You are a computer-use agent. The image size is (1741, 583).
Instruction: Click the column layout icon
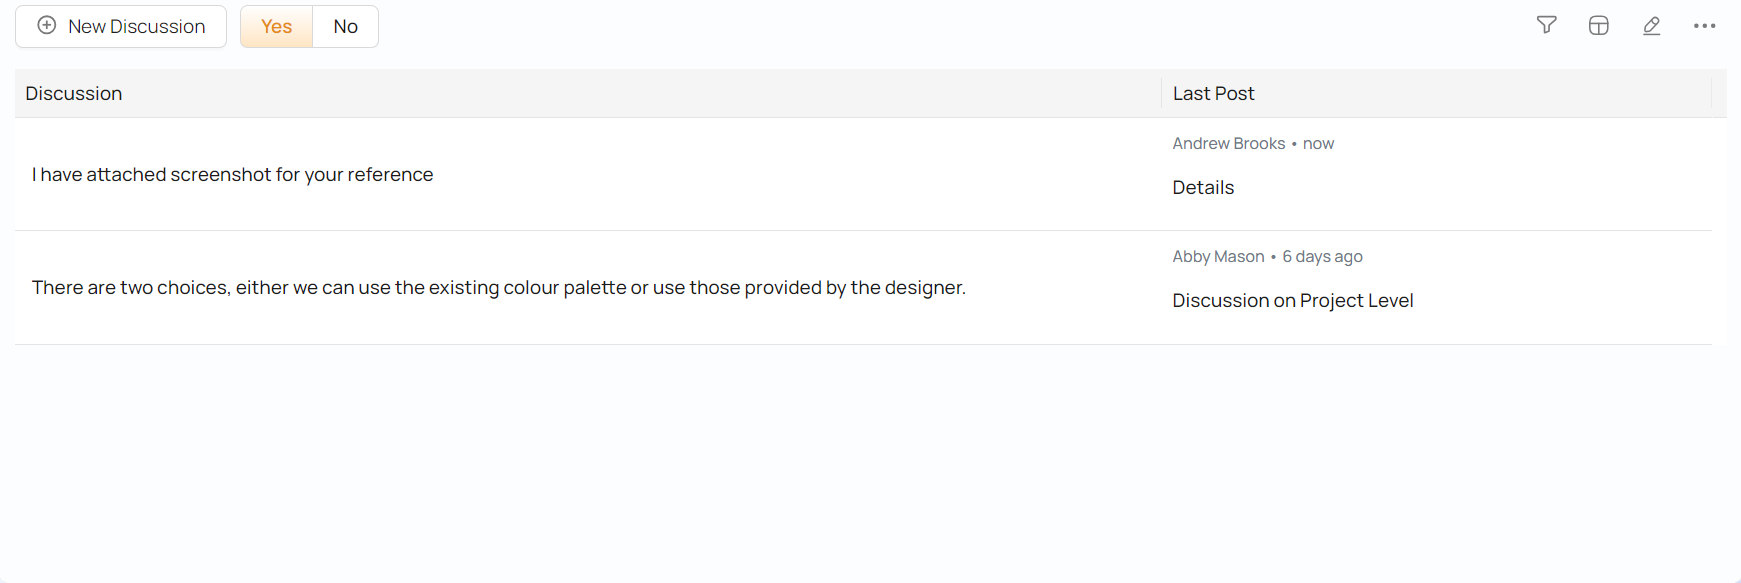(1598, 26)
